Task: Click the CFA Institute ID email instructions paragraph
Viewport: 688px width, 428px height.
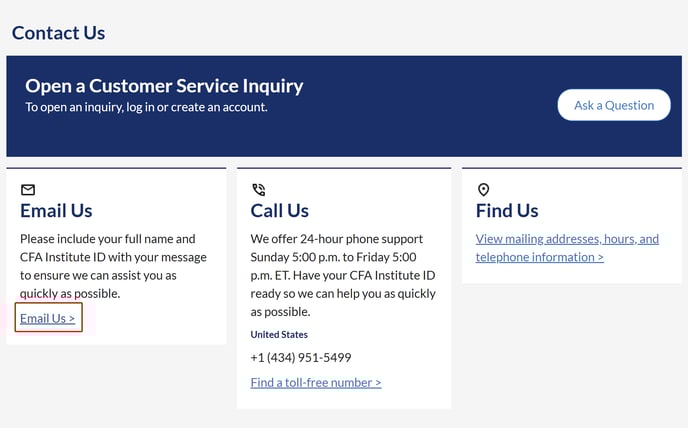Action: coord(113,266)
